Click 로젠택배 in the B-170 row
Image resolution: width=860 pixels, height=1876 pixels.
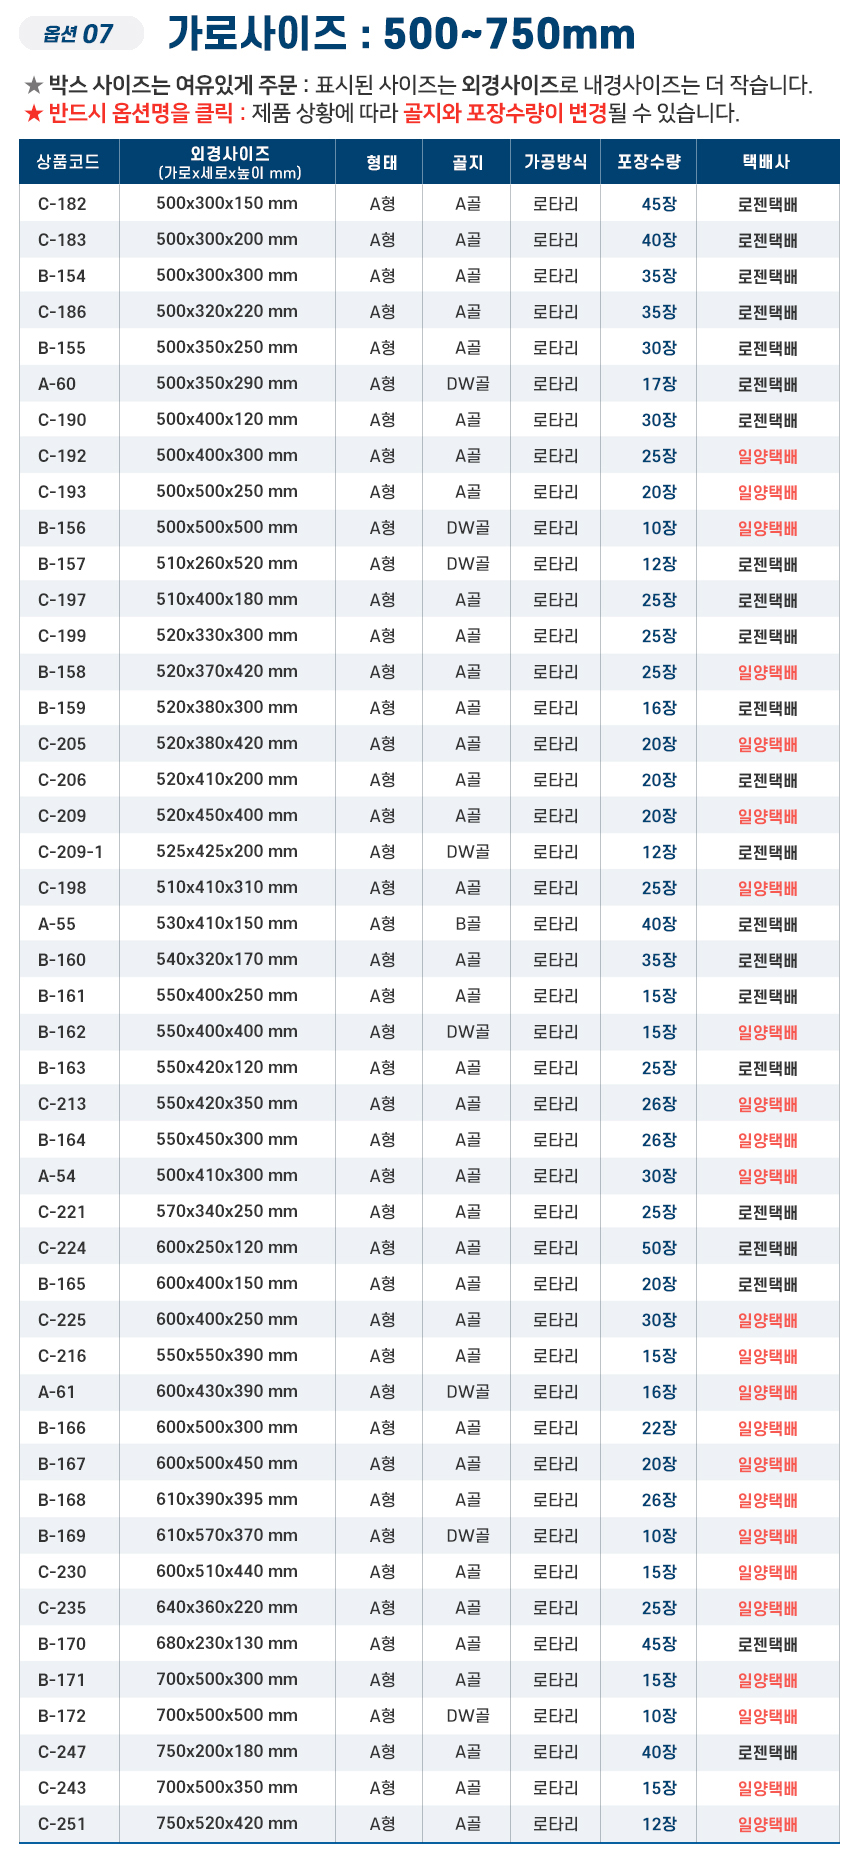(x=767, y=1644)
